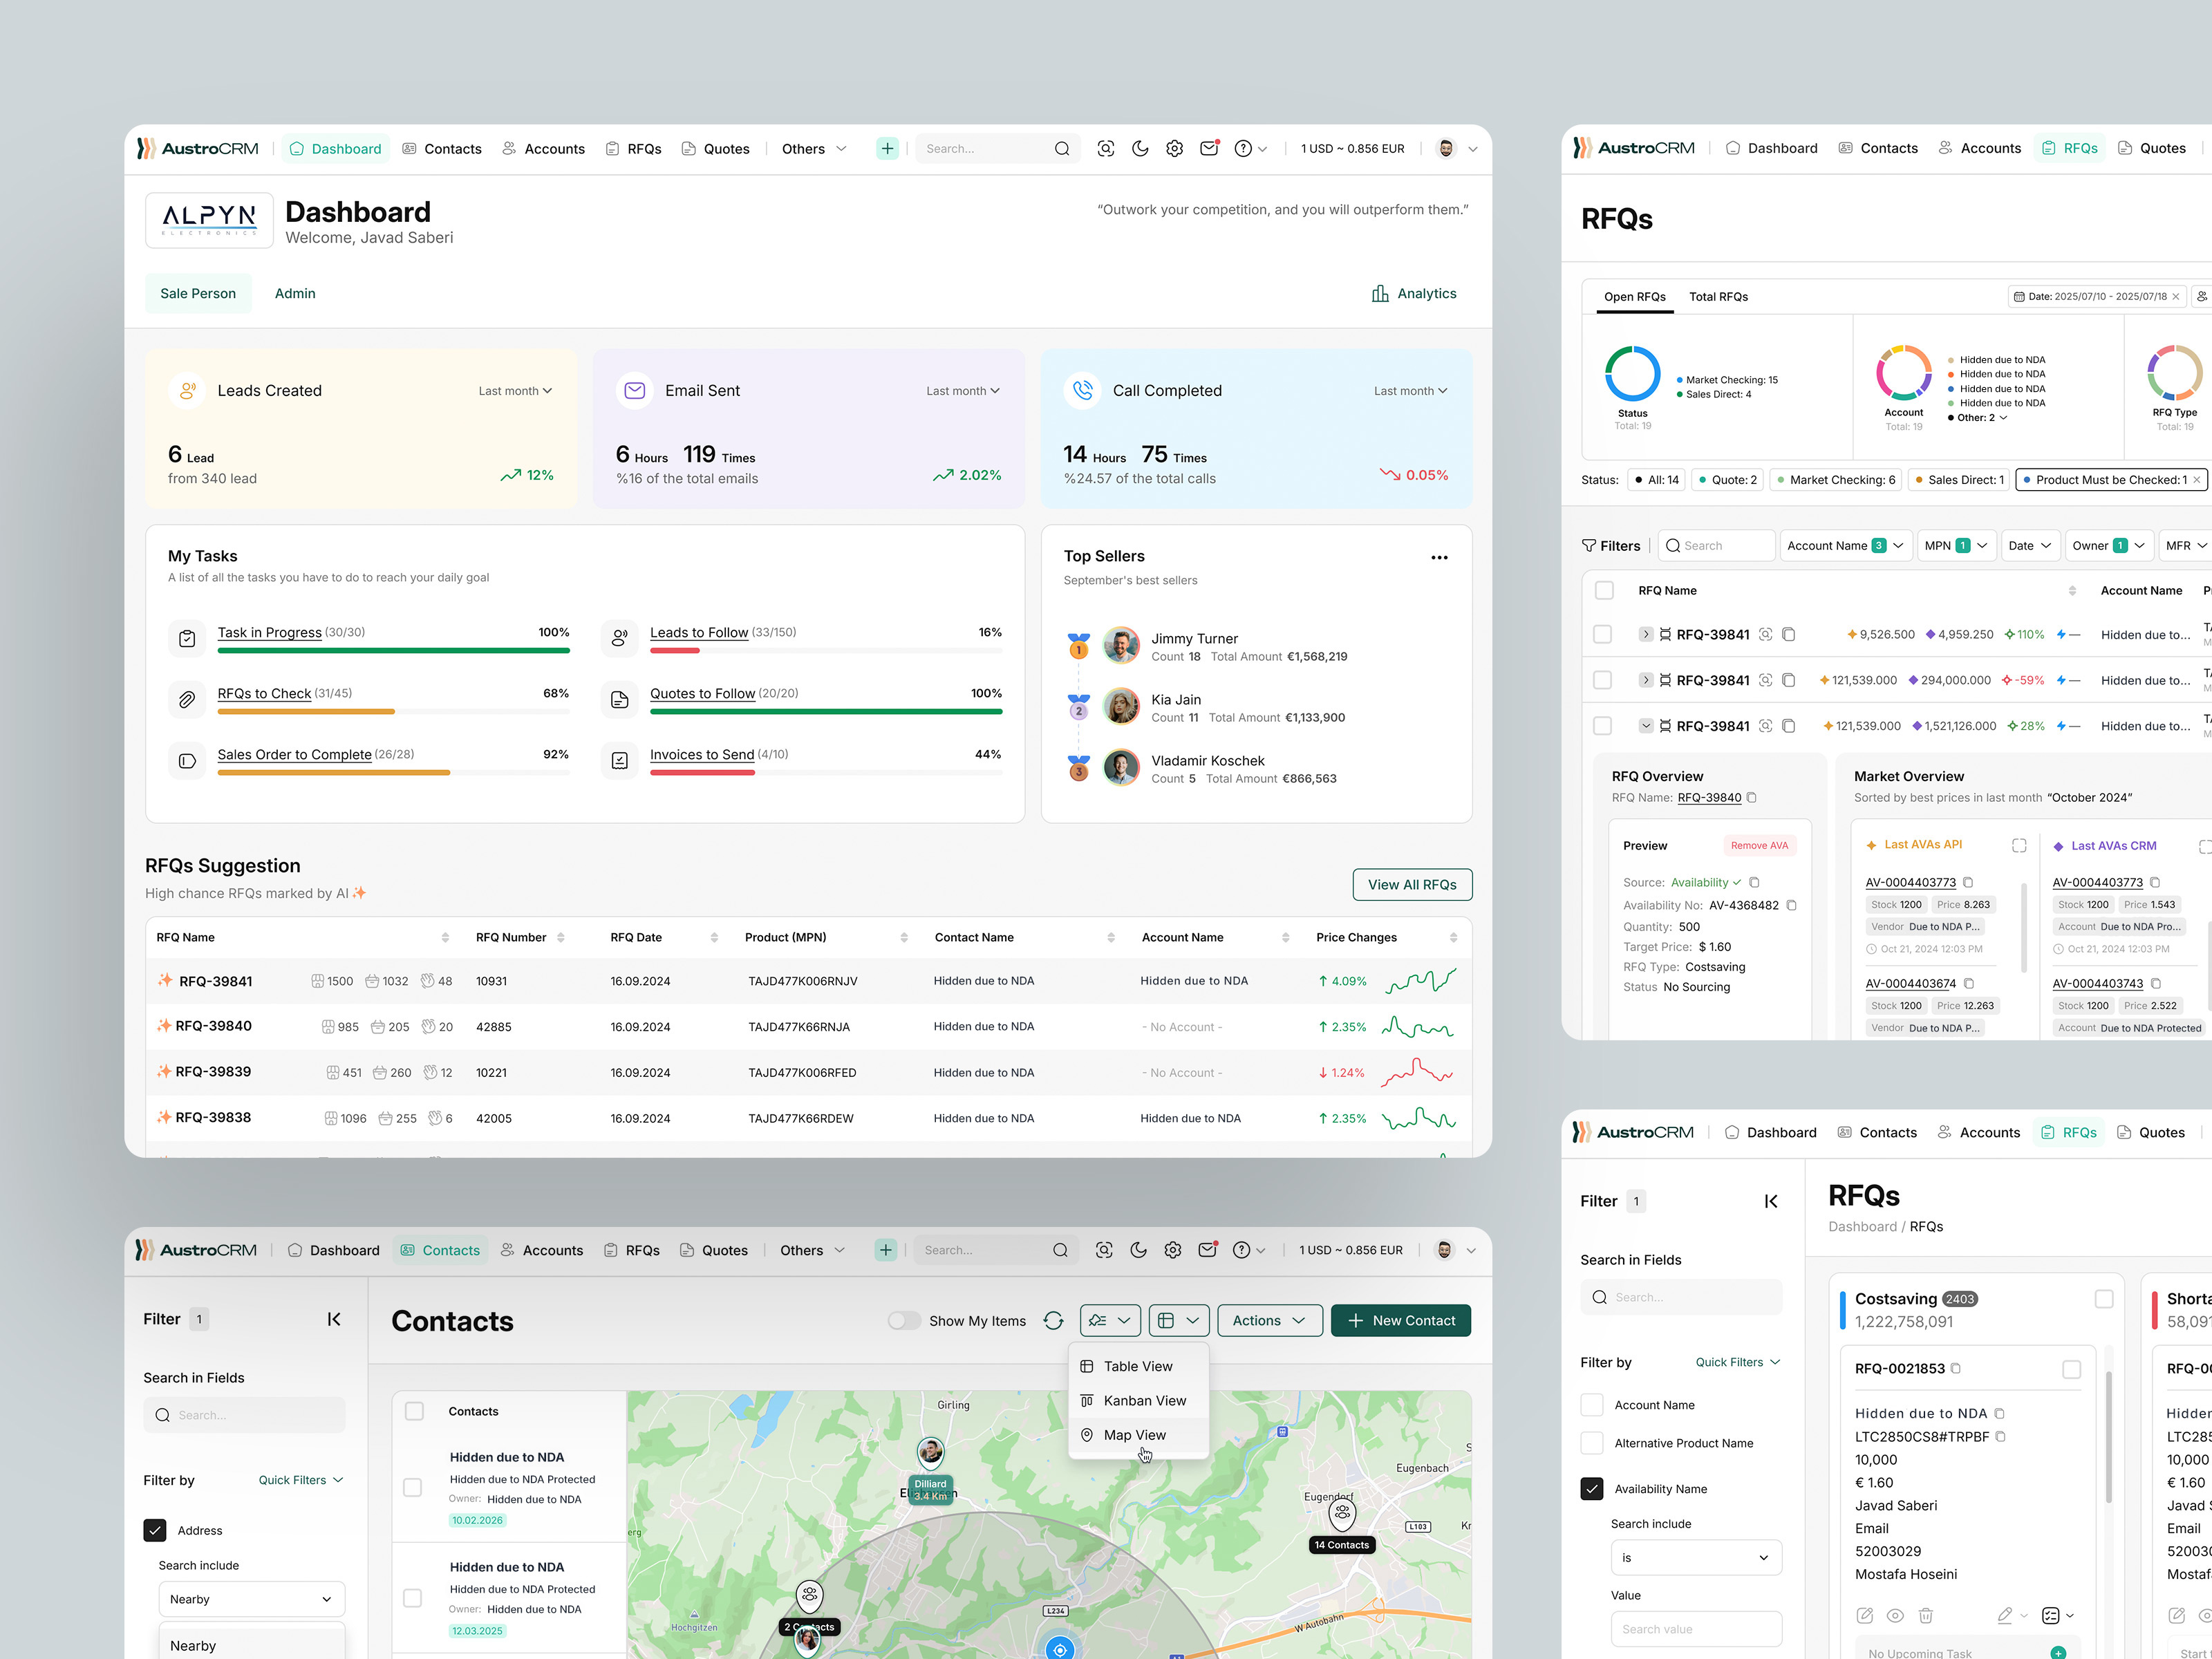Click the view eye icon on RFQ-0021853 card
The width and height of the screenshot is (2212, 1659).
pyautogui.click(x=1895, y=1615)
